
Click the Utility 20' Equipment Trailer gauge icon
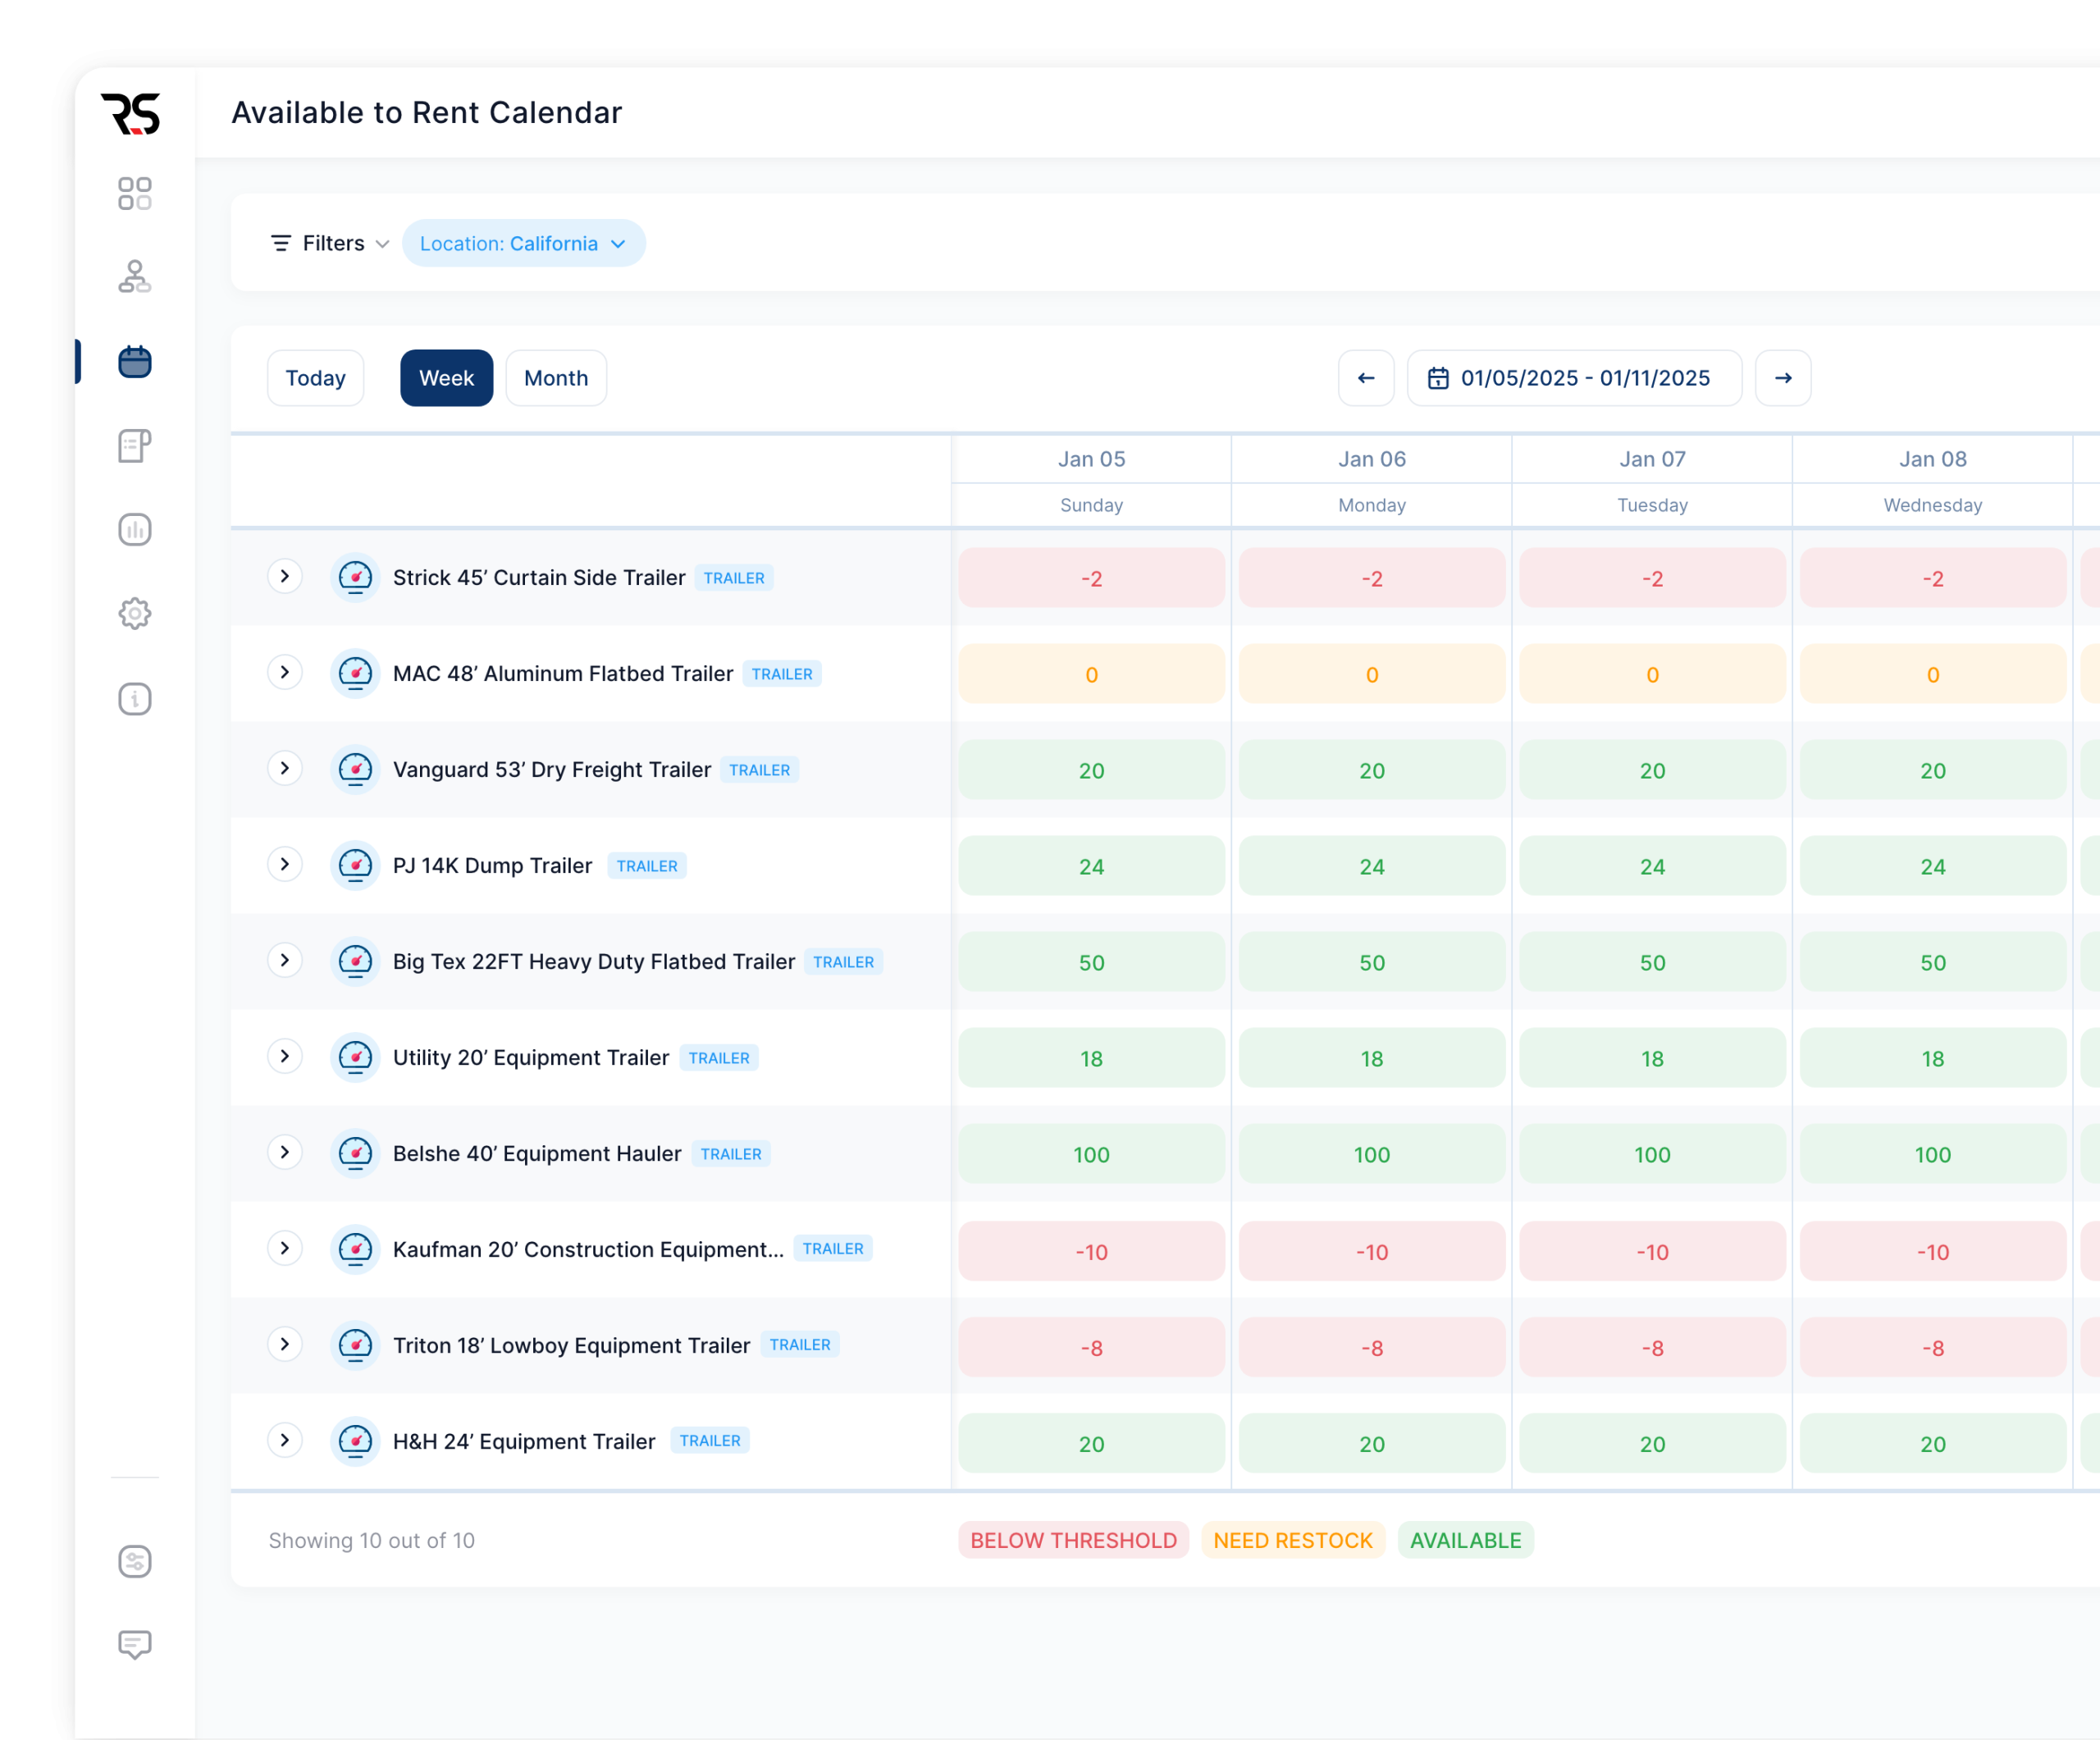point(355,1057)
